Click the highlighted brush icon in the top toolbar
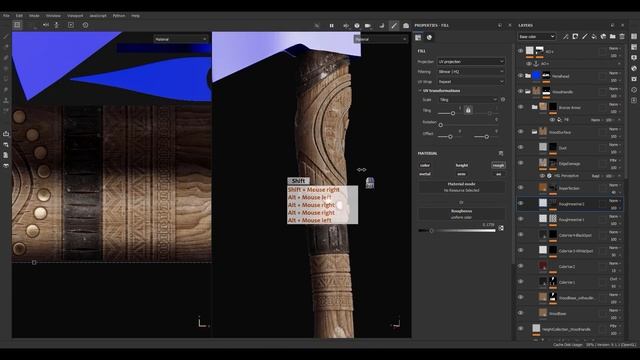Image resolution: width=640 pixels, height=360 pixels. [394, 25]
